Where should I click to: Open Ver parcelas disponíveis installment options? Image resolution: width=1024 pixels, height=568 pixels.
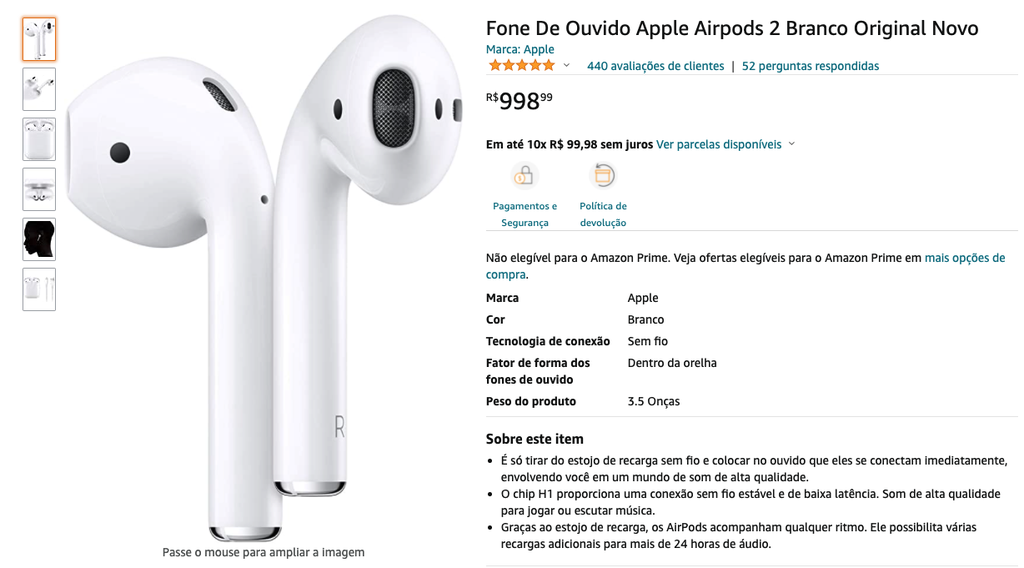(x=718, y=144)
